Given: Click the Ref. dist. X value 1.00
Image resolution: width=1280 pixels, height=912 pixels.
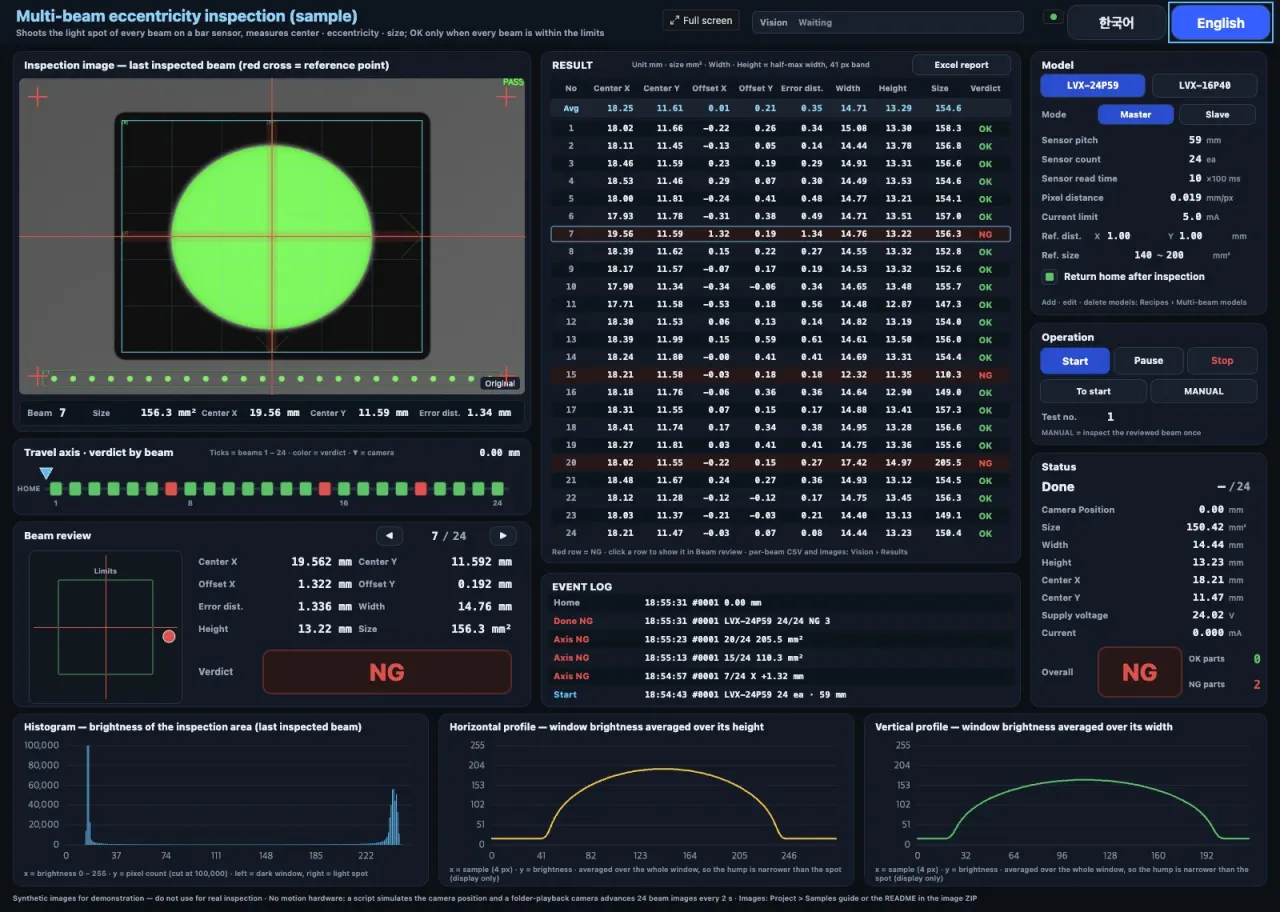Looking at the screenshot, I should click(1118, 236).
